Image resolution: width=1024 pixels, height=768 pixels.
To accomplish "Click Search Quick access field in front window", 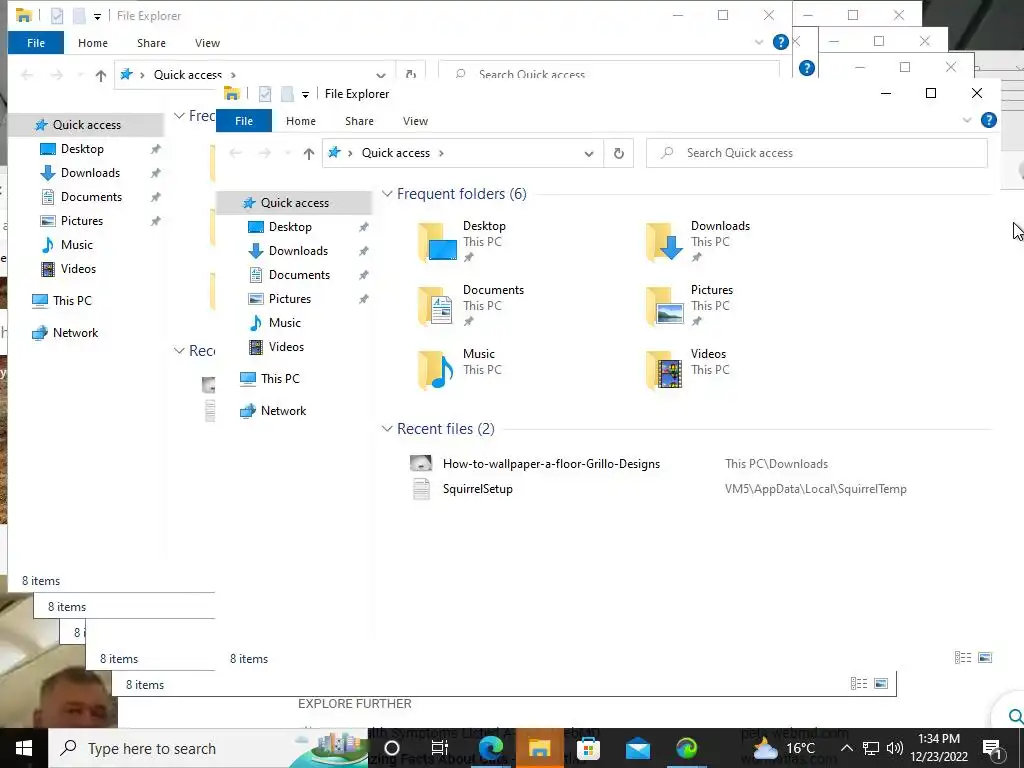I will click(x=816, y=153).
